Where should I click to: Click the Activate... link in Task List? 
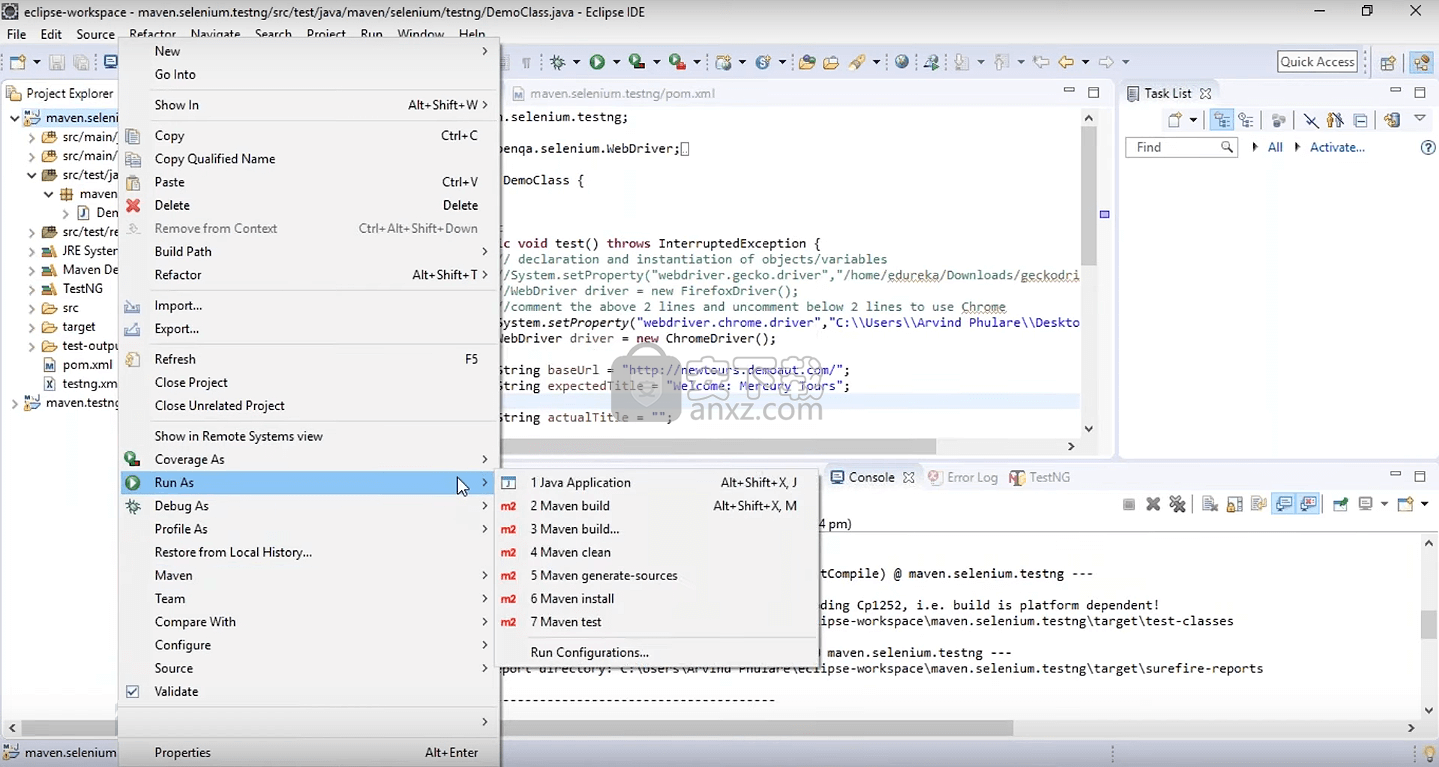pyautogui.click(x=1337, y=147)
